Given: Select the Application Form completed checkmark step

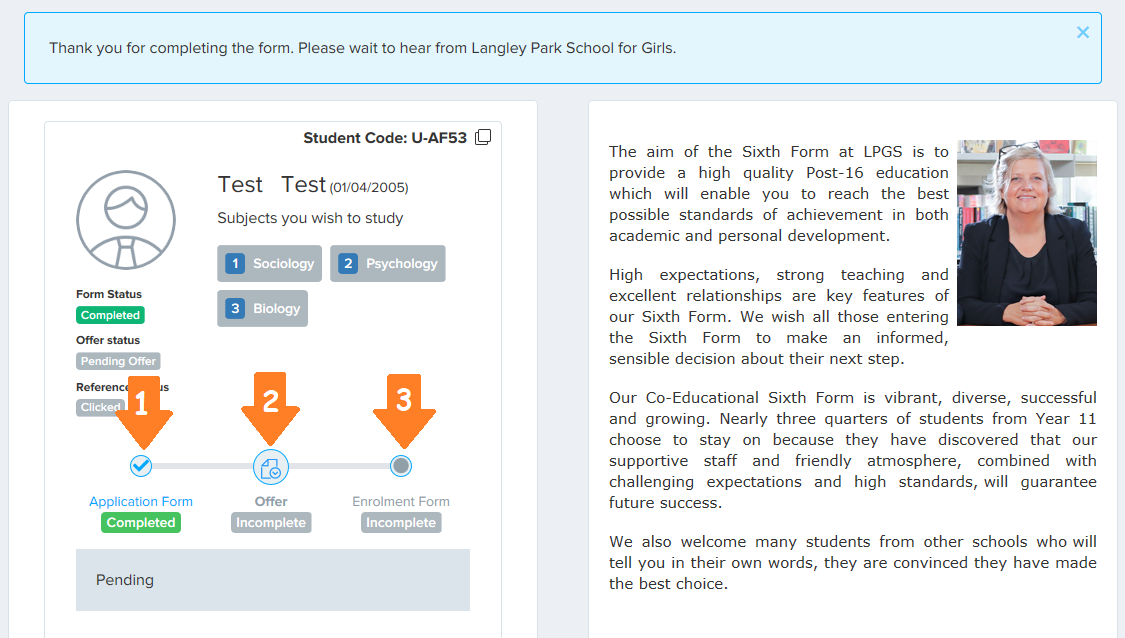Looking at the screenshot, I should (x=141, y=466).
